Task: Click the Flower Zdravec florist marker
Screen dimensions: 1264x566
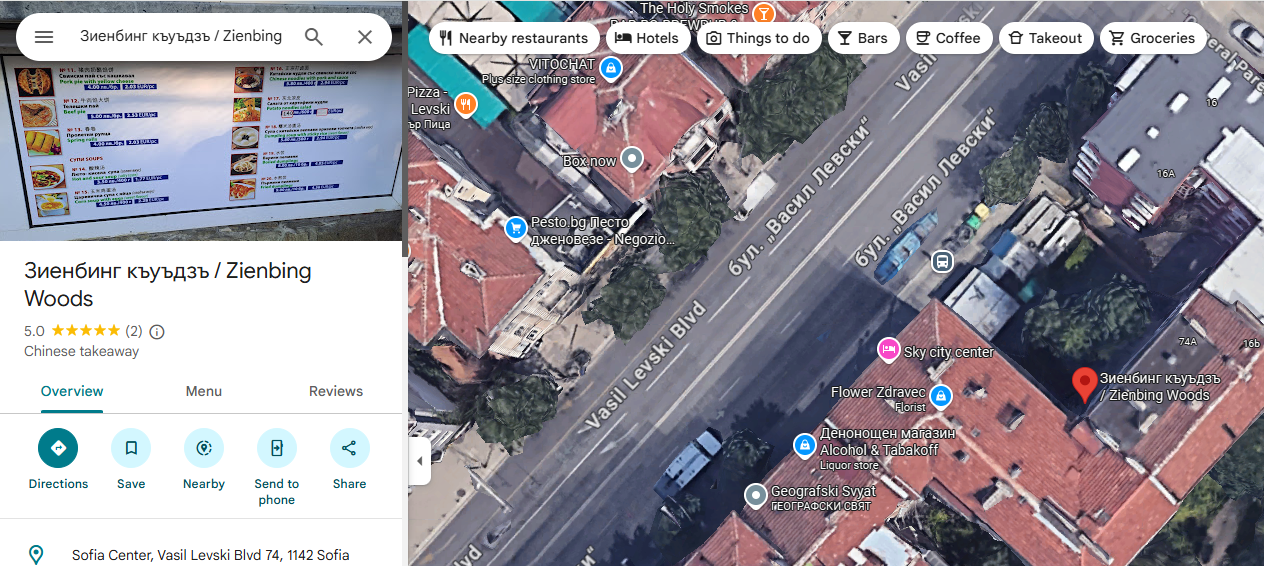Action: [939, 397]
